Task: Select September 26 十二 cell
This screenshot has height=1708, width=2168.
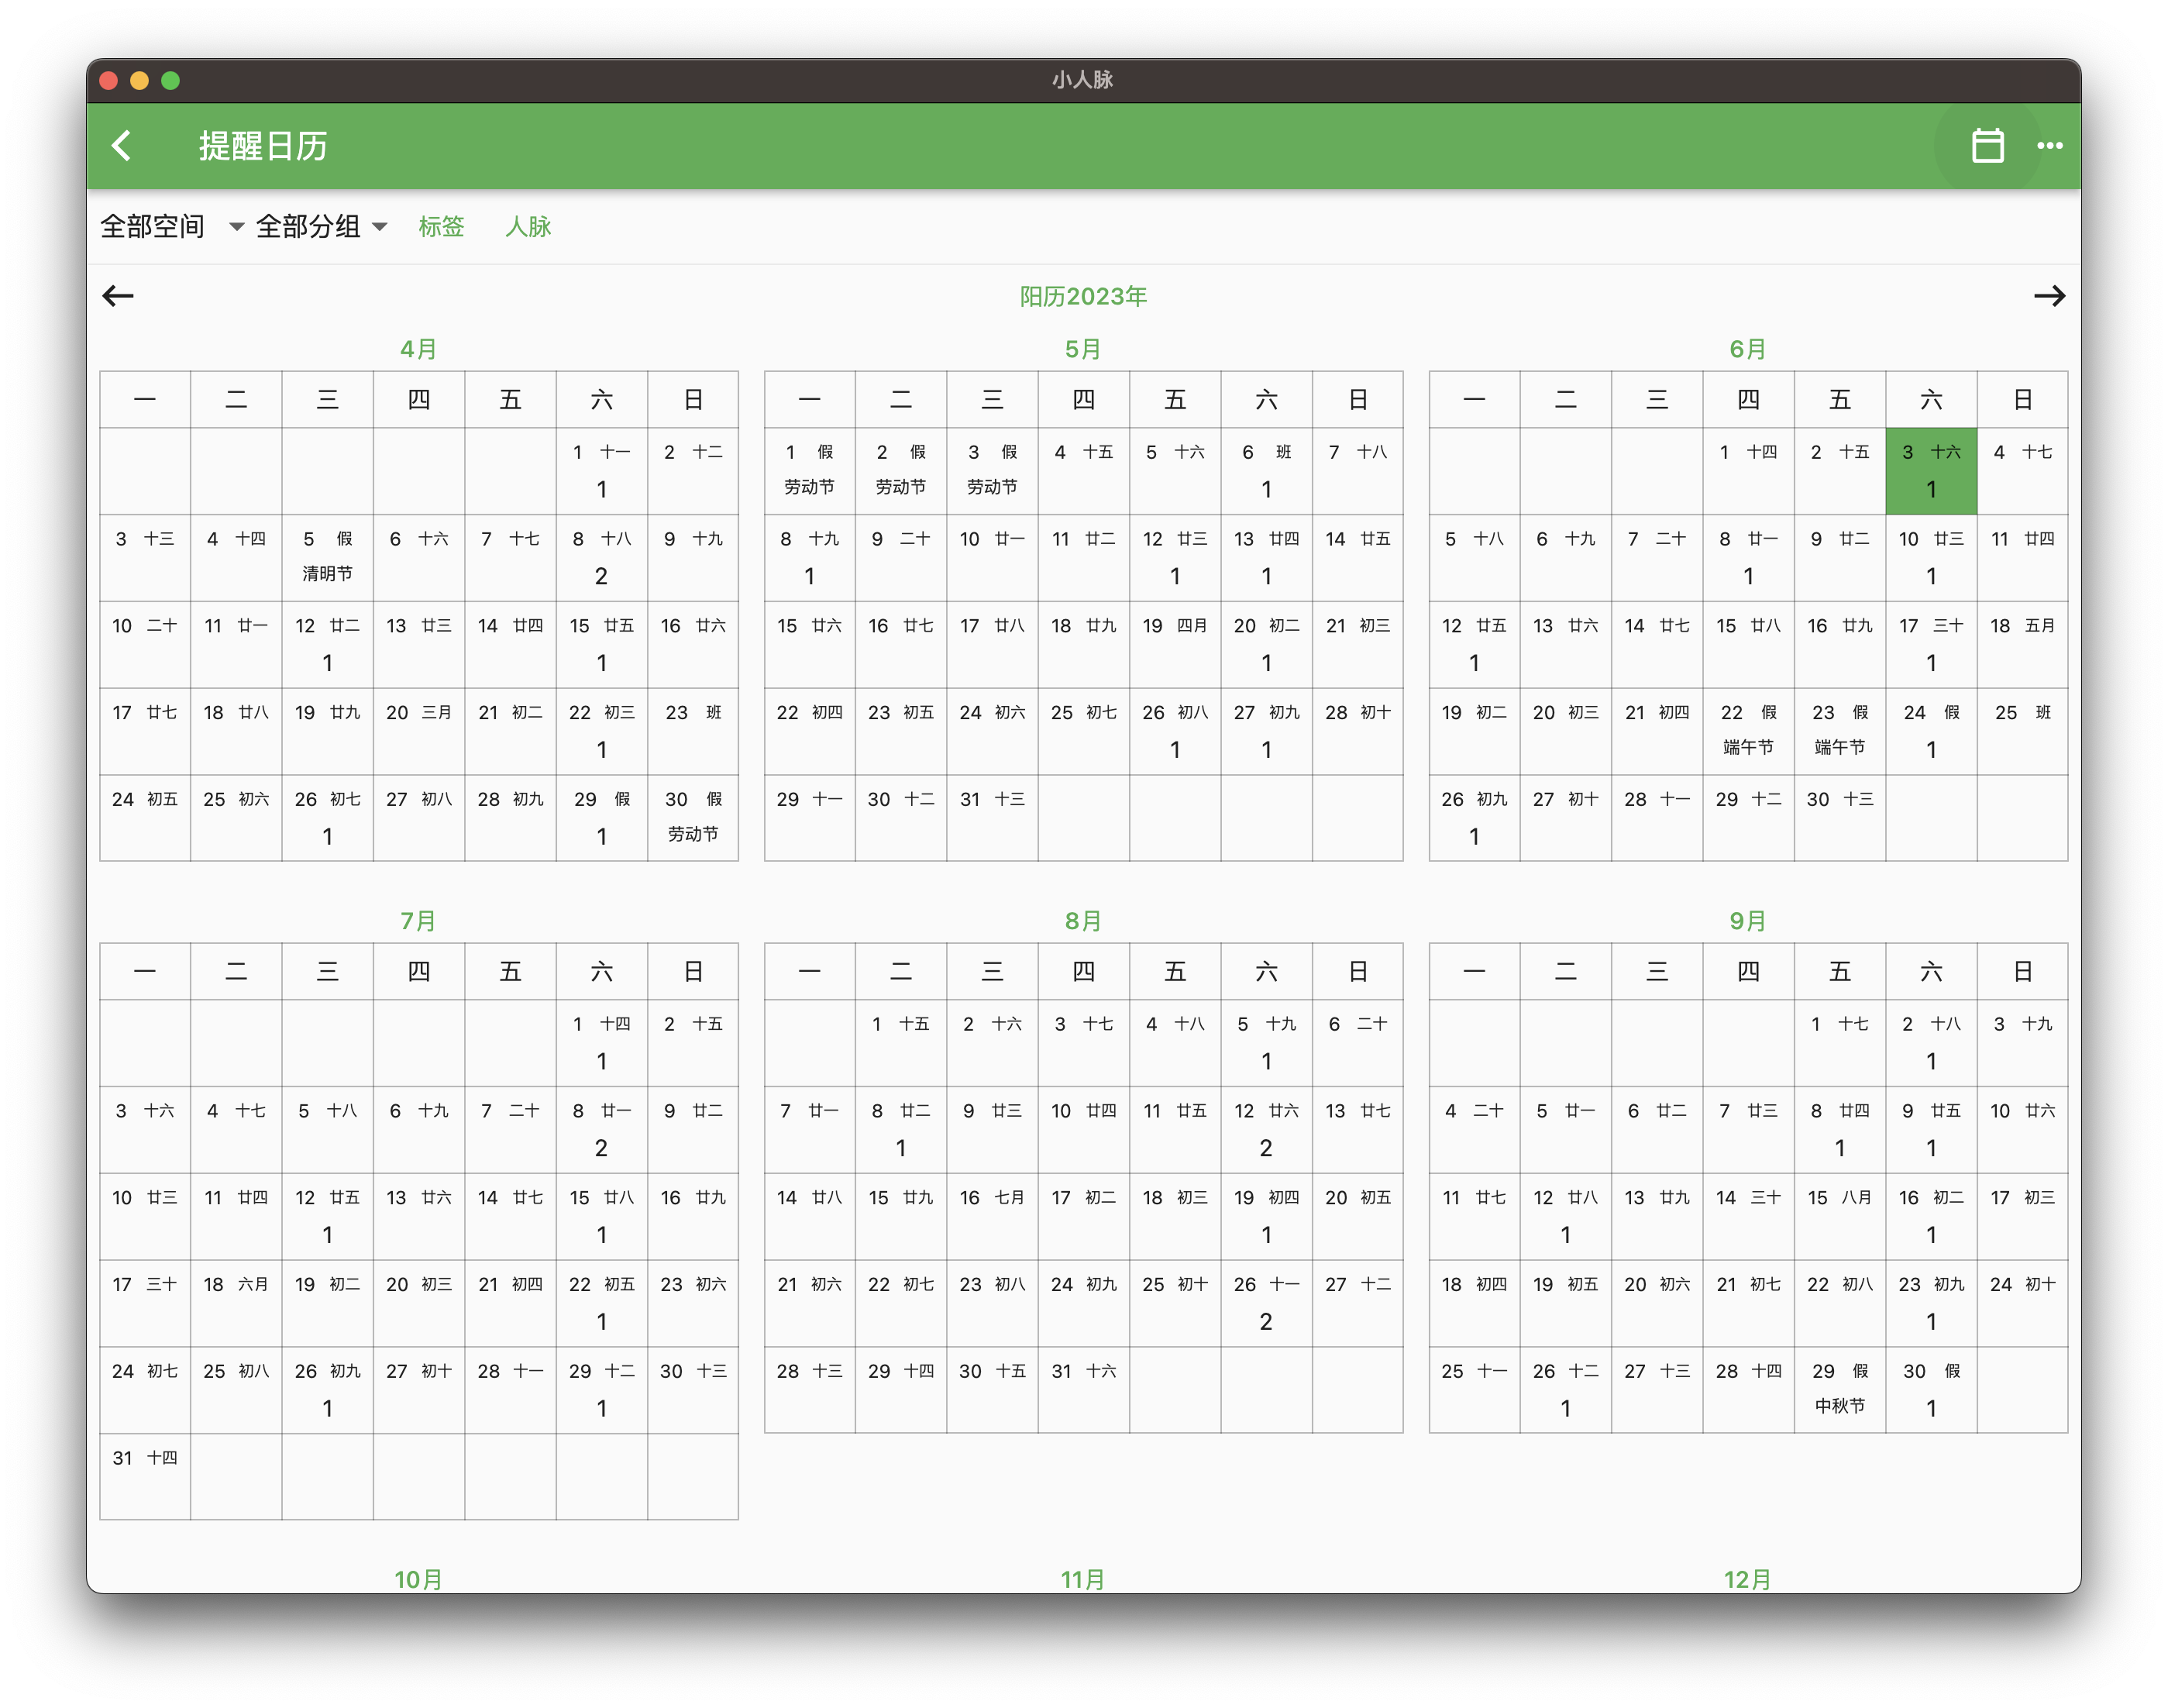Action: tap(1565, 1390)
